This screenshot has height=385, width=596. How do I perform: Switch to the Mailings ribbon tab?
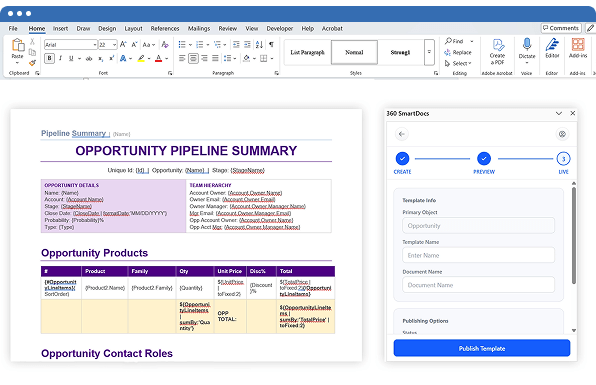point(199,29)
